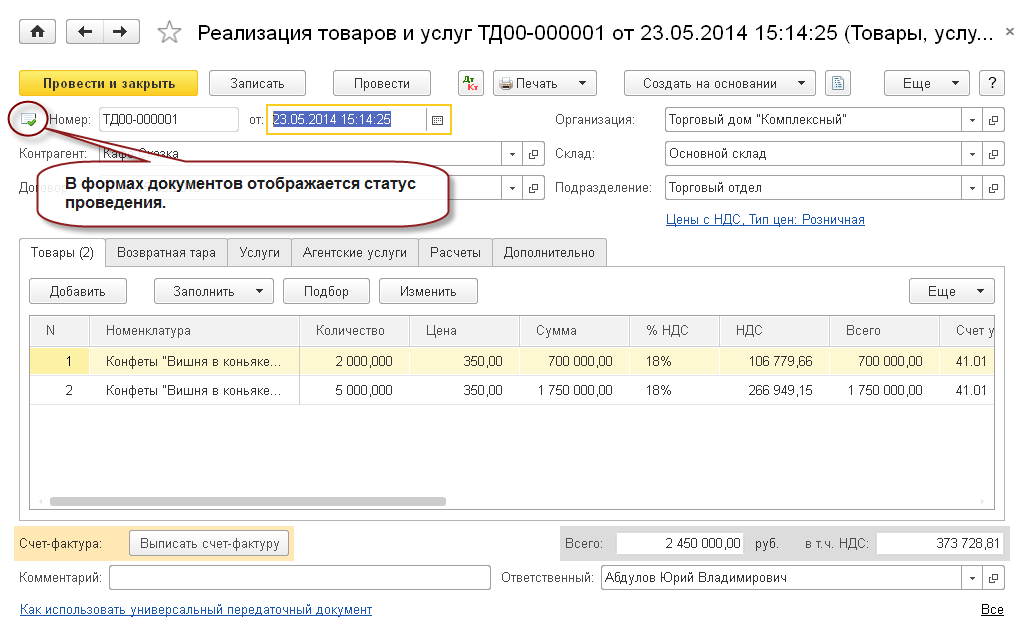The image size is (1032, 633).
Task: Click into the Комментарий input field
Action: coord(300,578)
